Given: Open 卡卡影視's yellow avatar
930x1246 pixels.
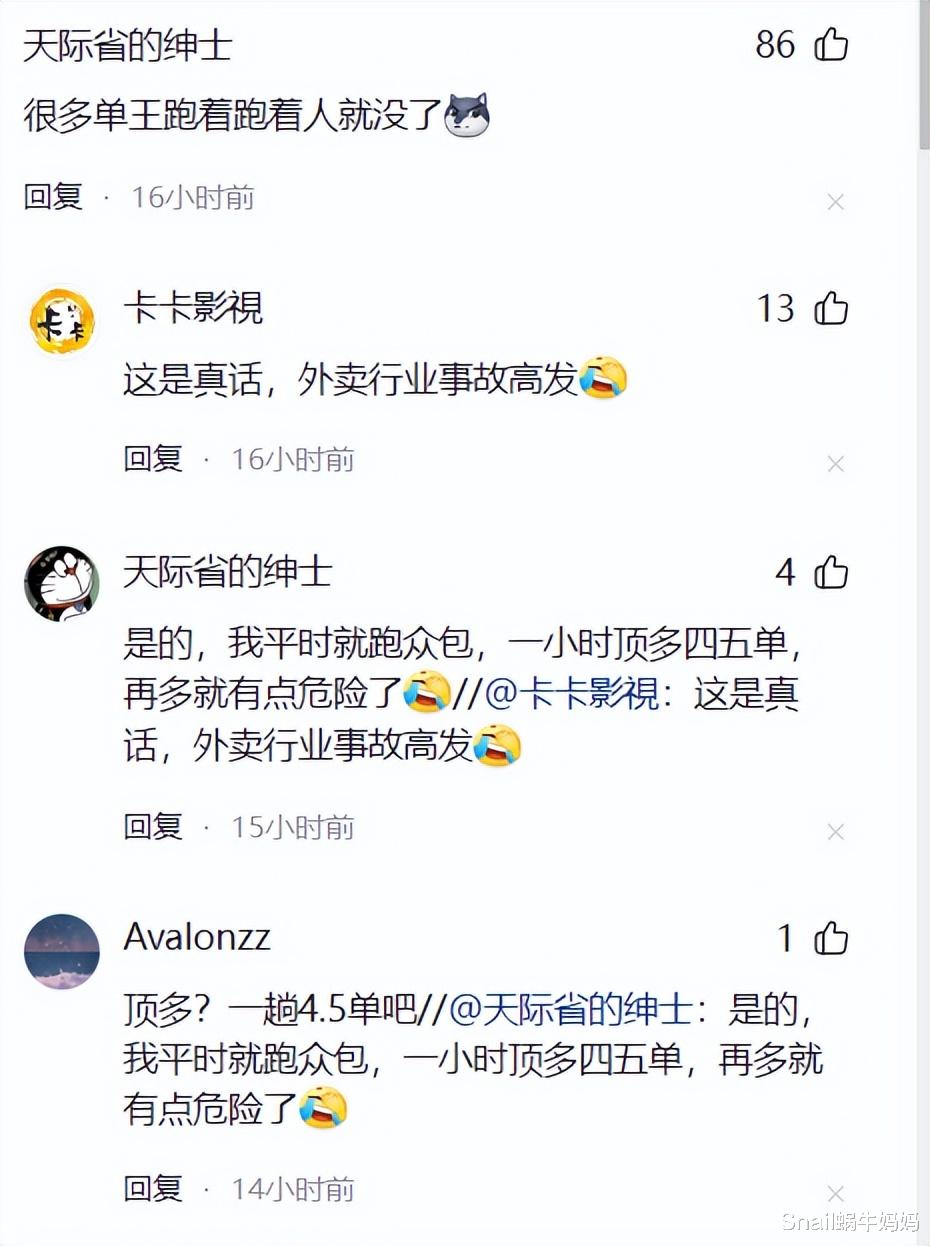Looking at the screenshot, I should [62, 322].
